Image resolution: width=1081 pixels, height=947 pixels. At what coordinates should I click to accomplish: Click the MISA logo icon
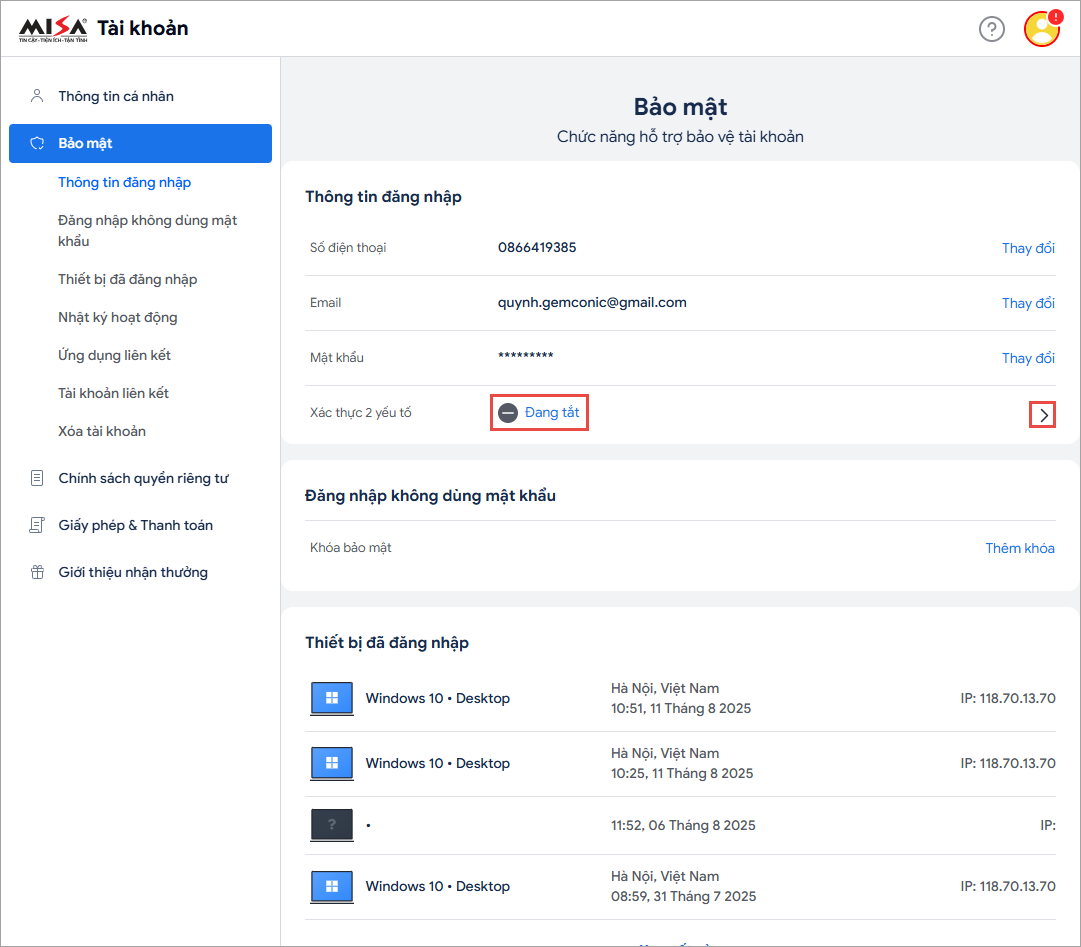pos(53,28)
